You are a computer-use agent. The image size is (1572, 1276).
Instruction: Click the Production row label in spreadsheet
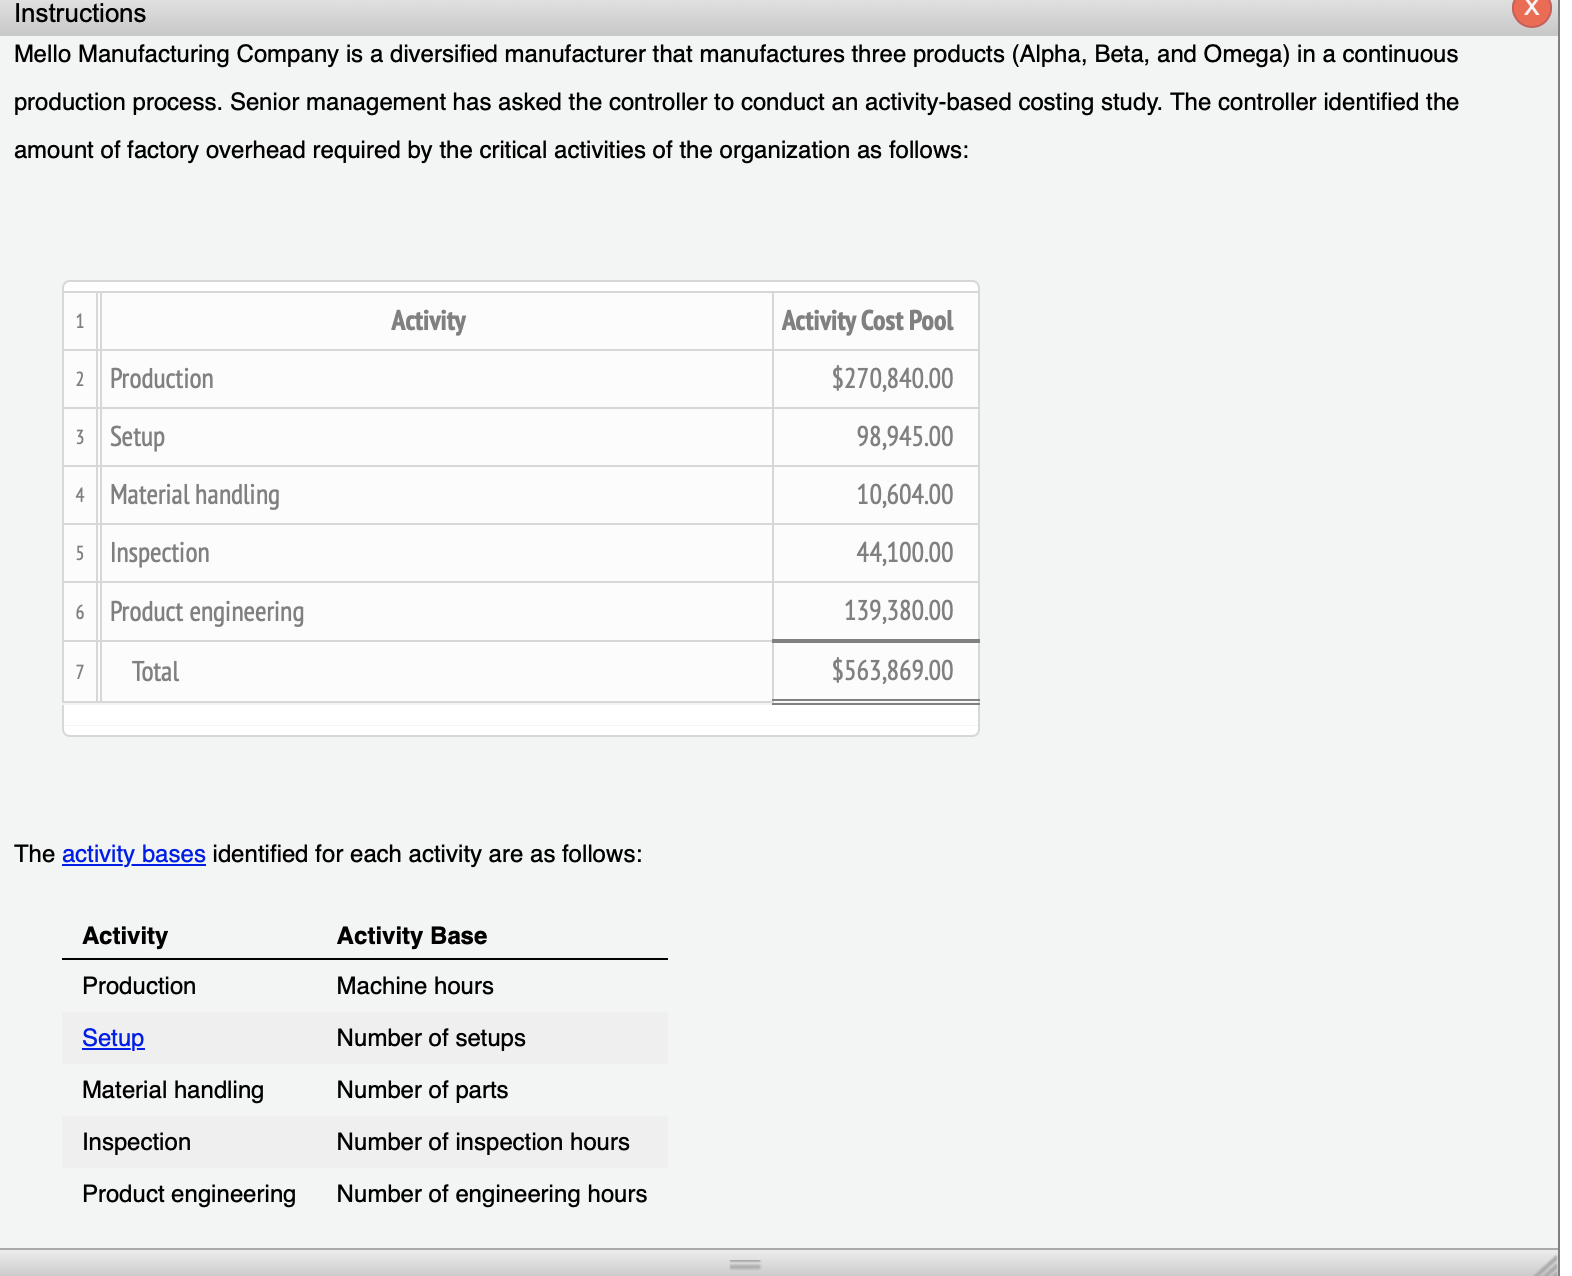pyautogui.click(x=161, y=379)
